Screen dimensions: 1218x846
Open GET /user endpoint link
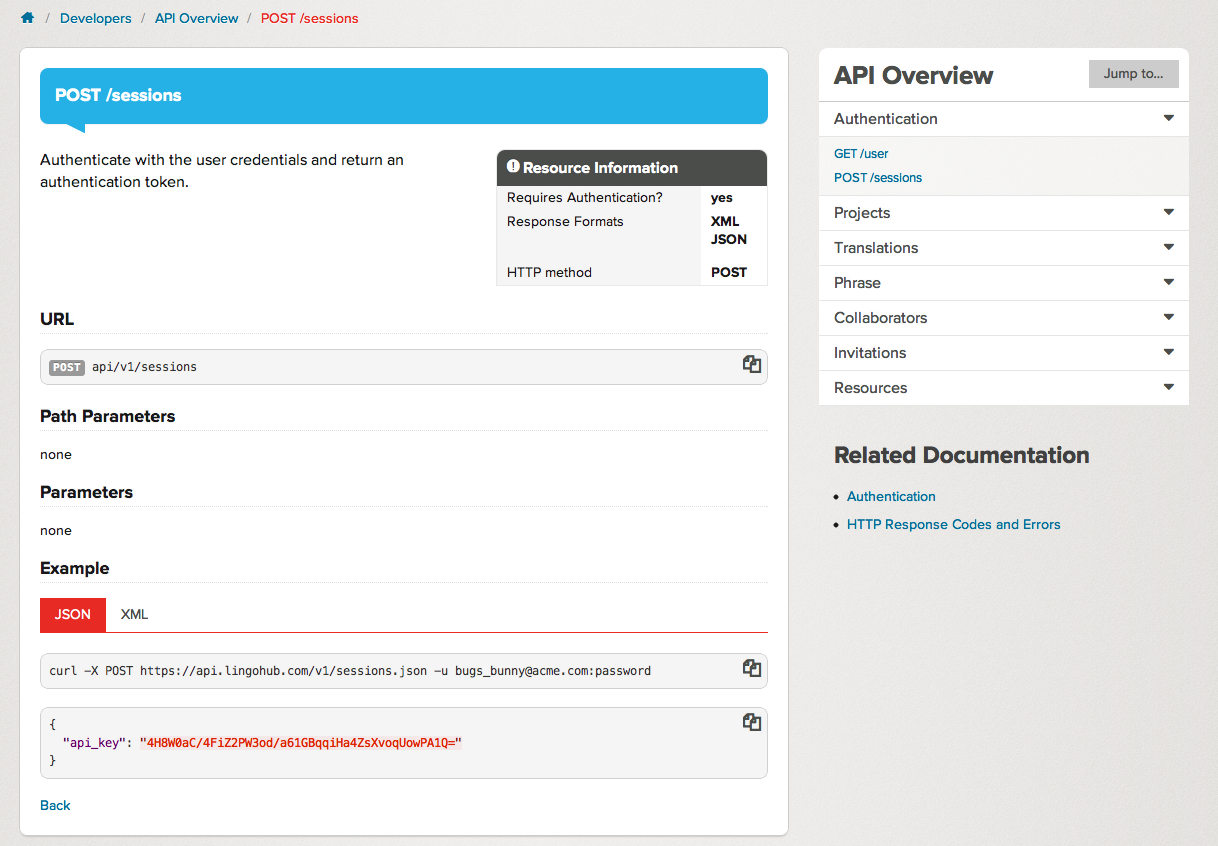pos(861,154)
